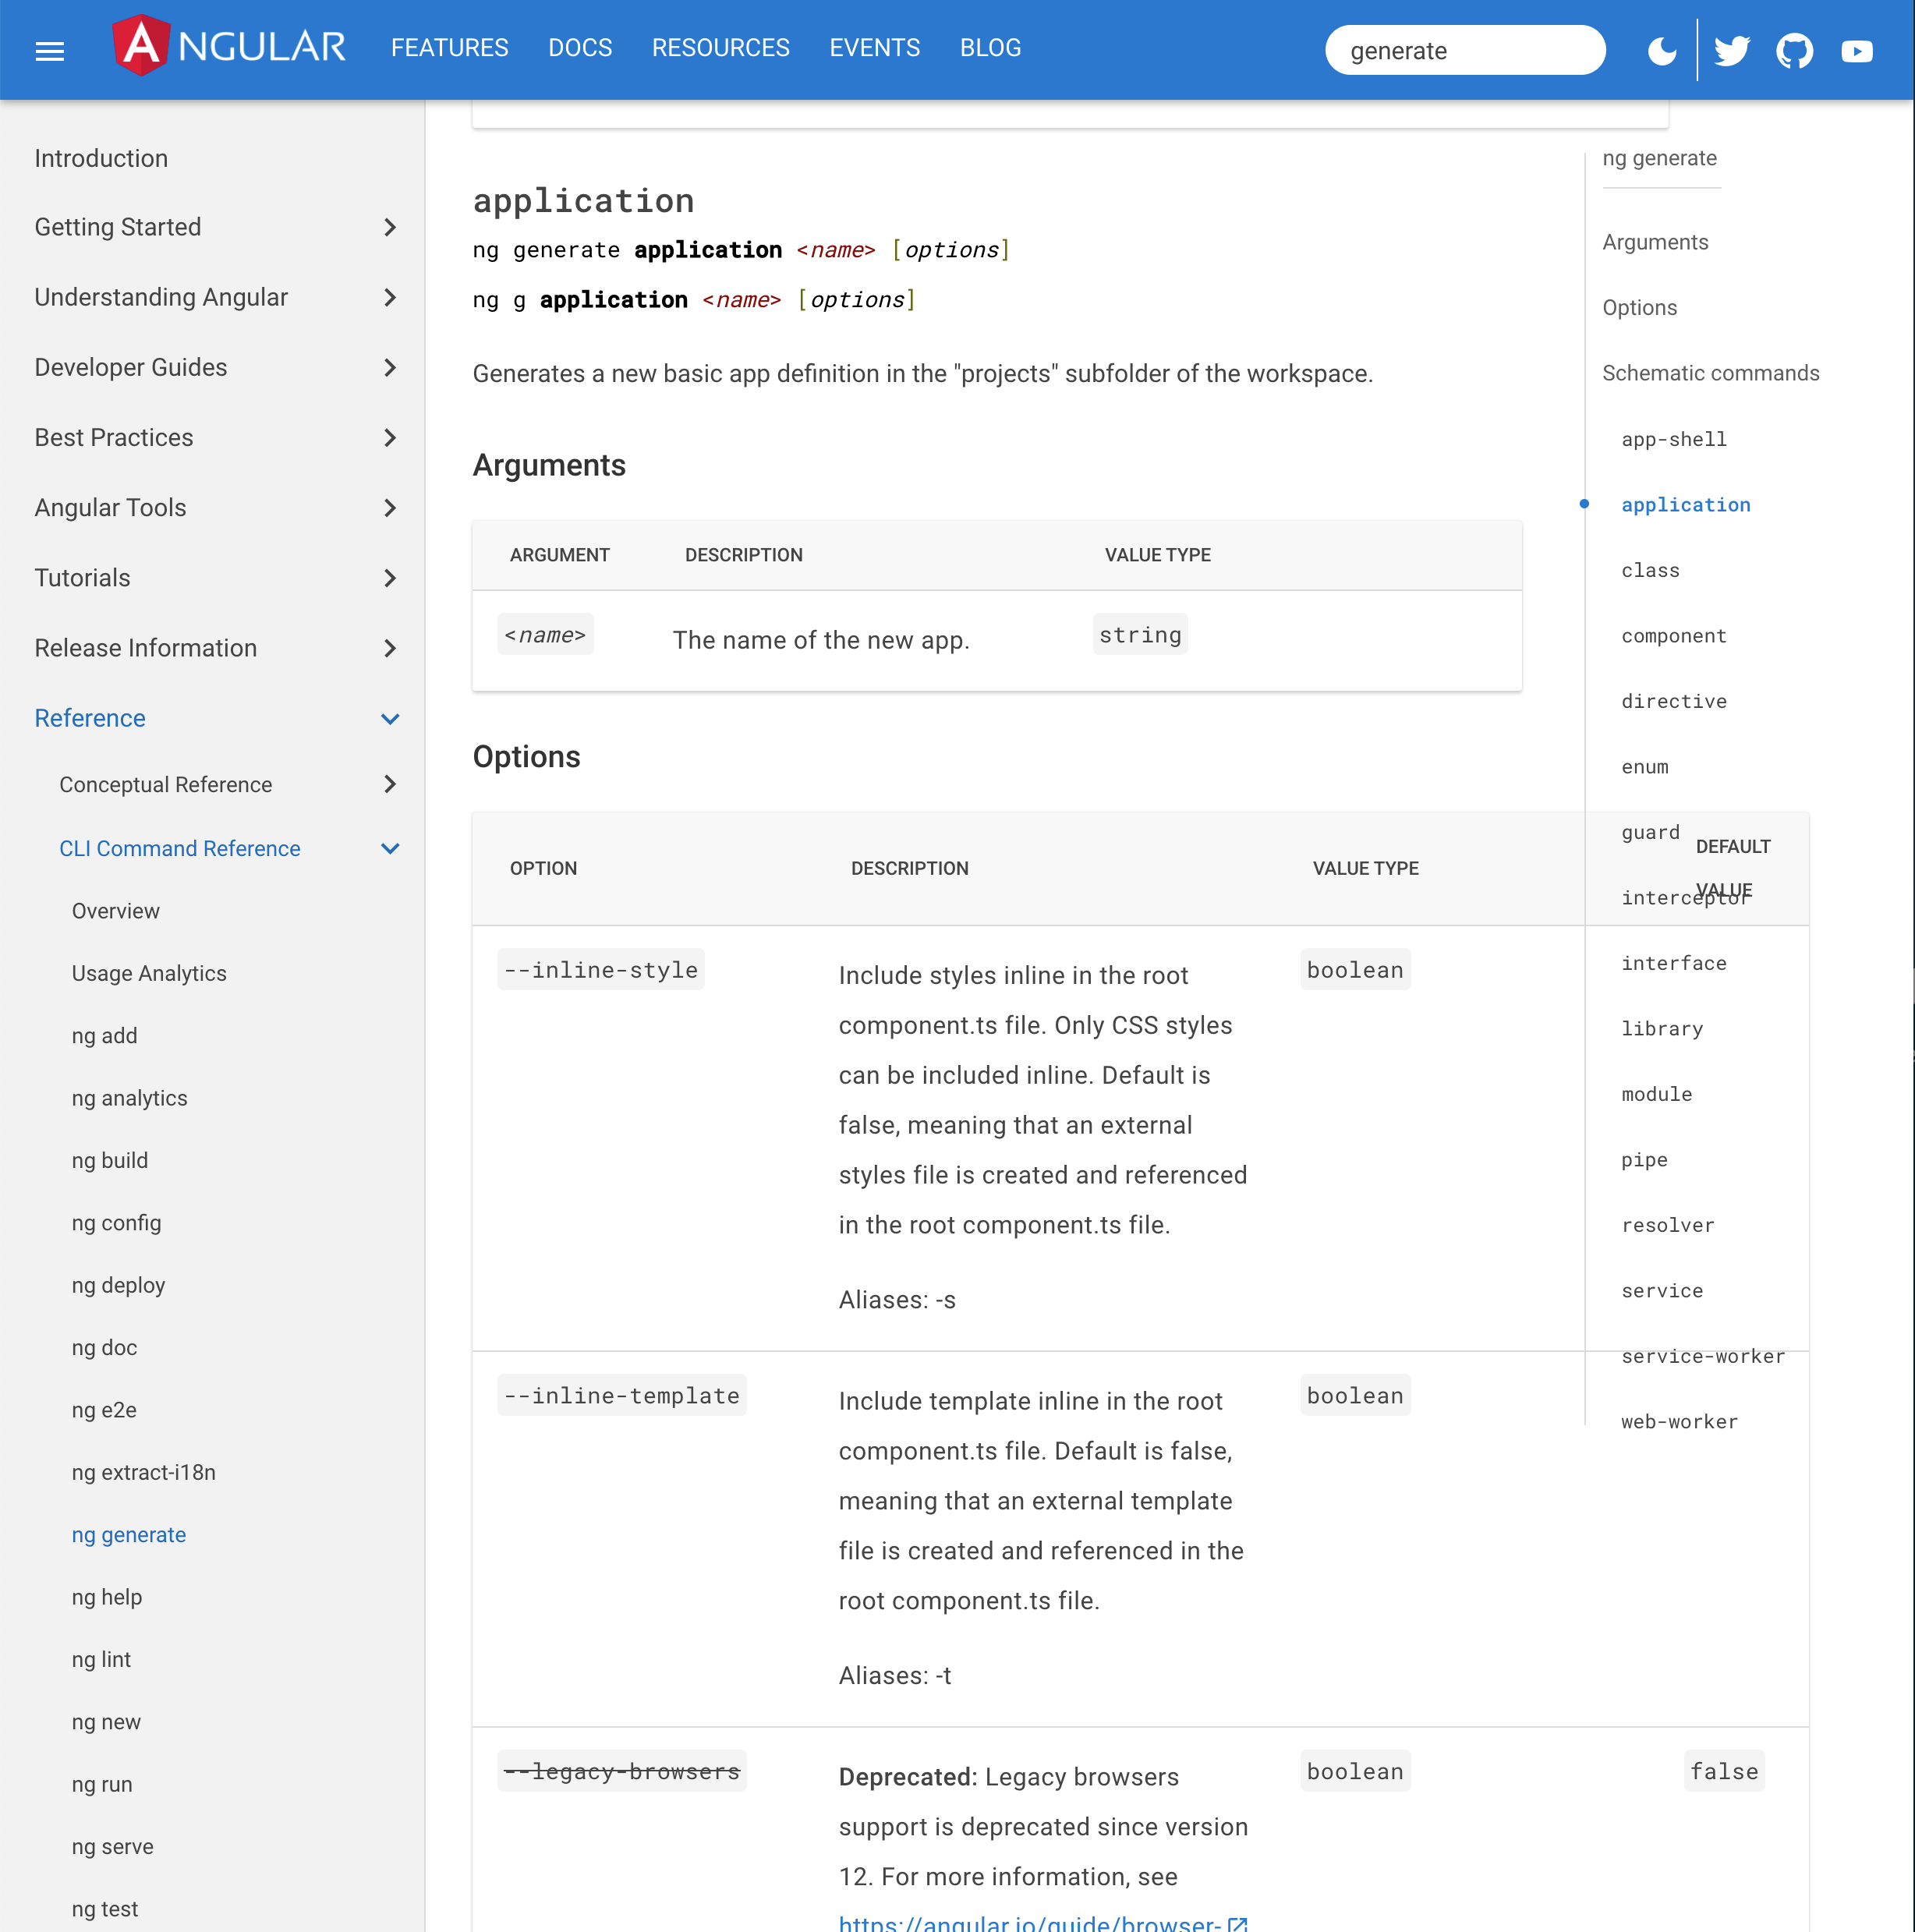This screenshot has width=1915, height=1932.
Task: Click the Angular logo to go home
Action: (x=230, y=46)
